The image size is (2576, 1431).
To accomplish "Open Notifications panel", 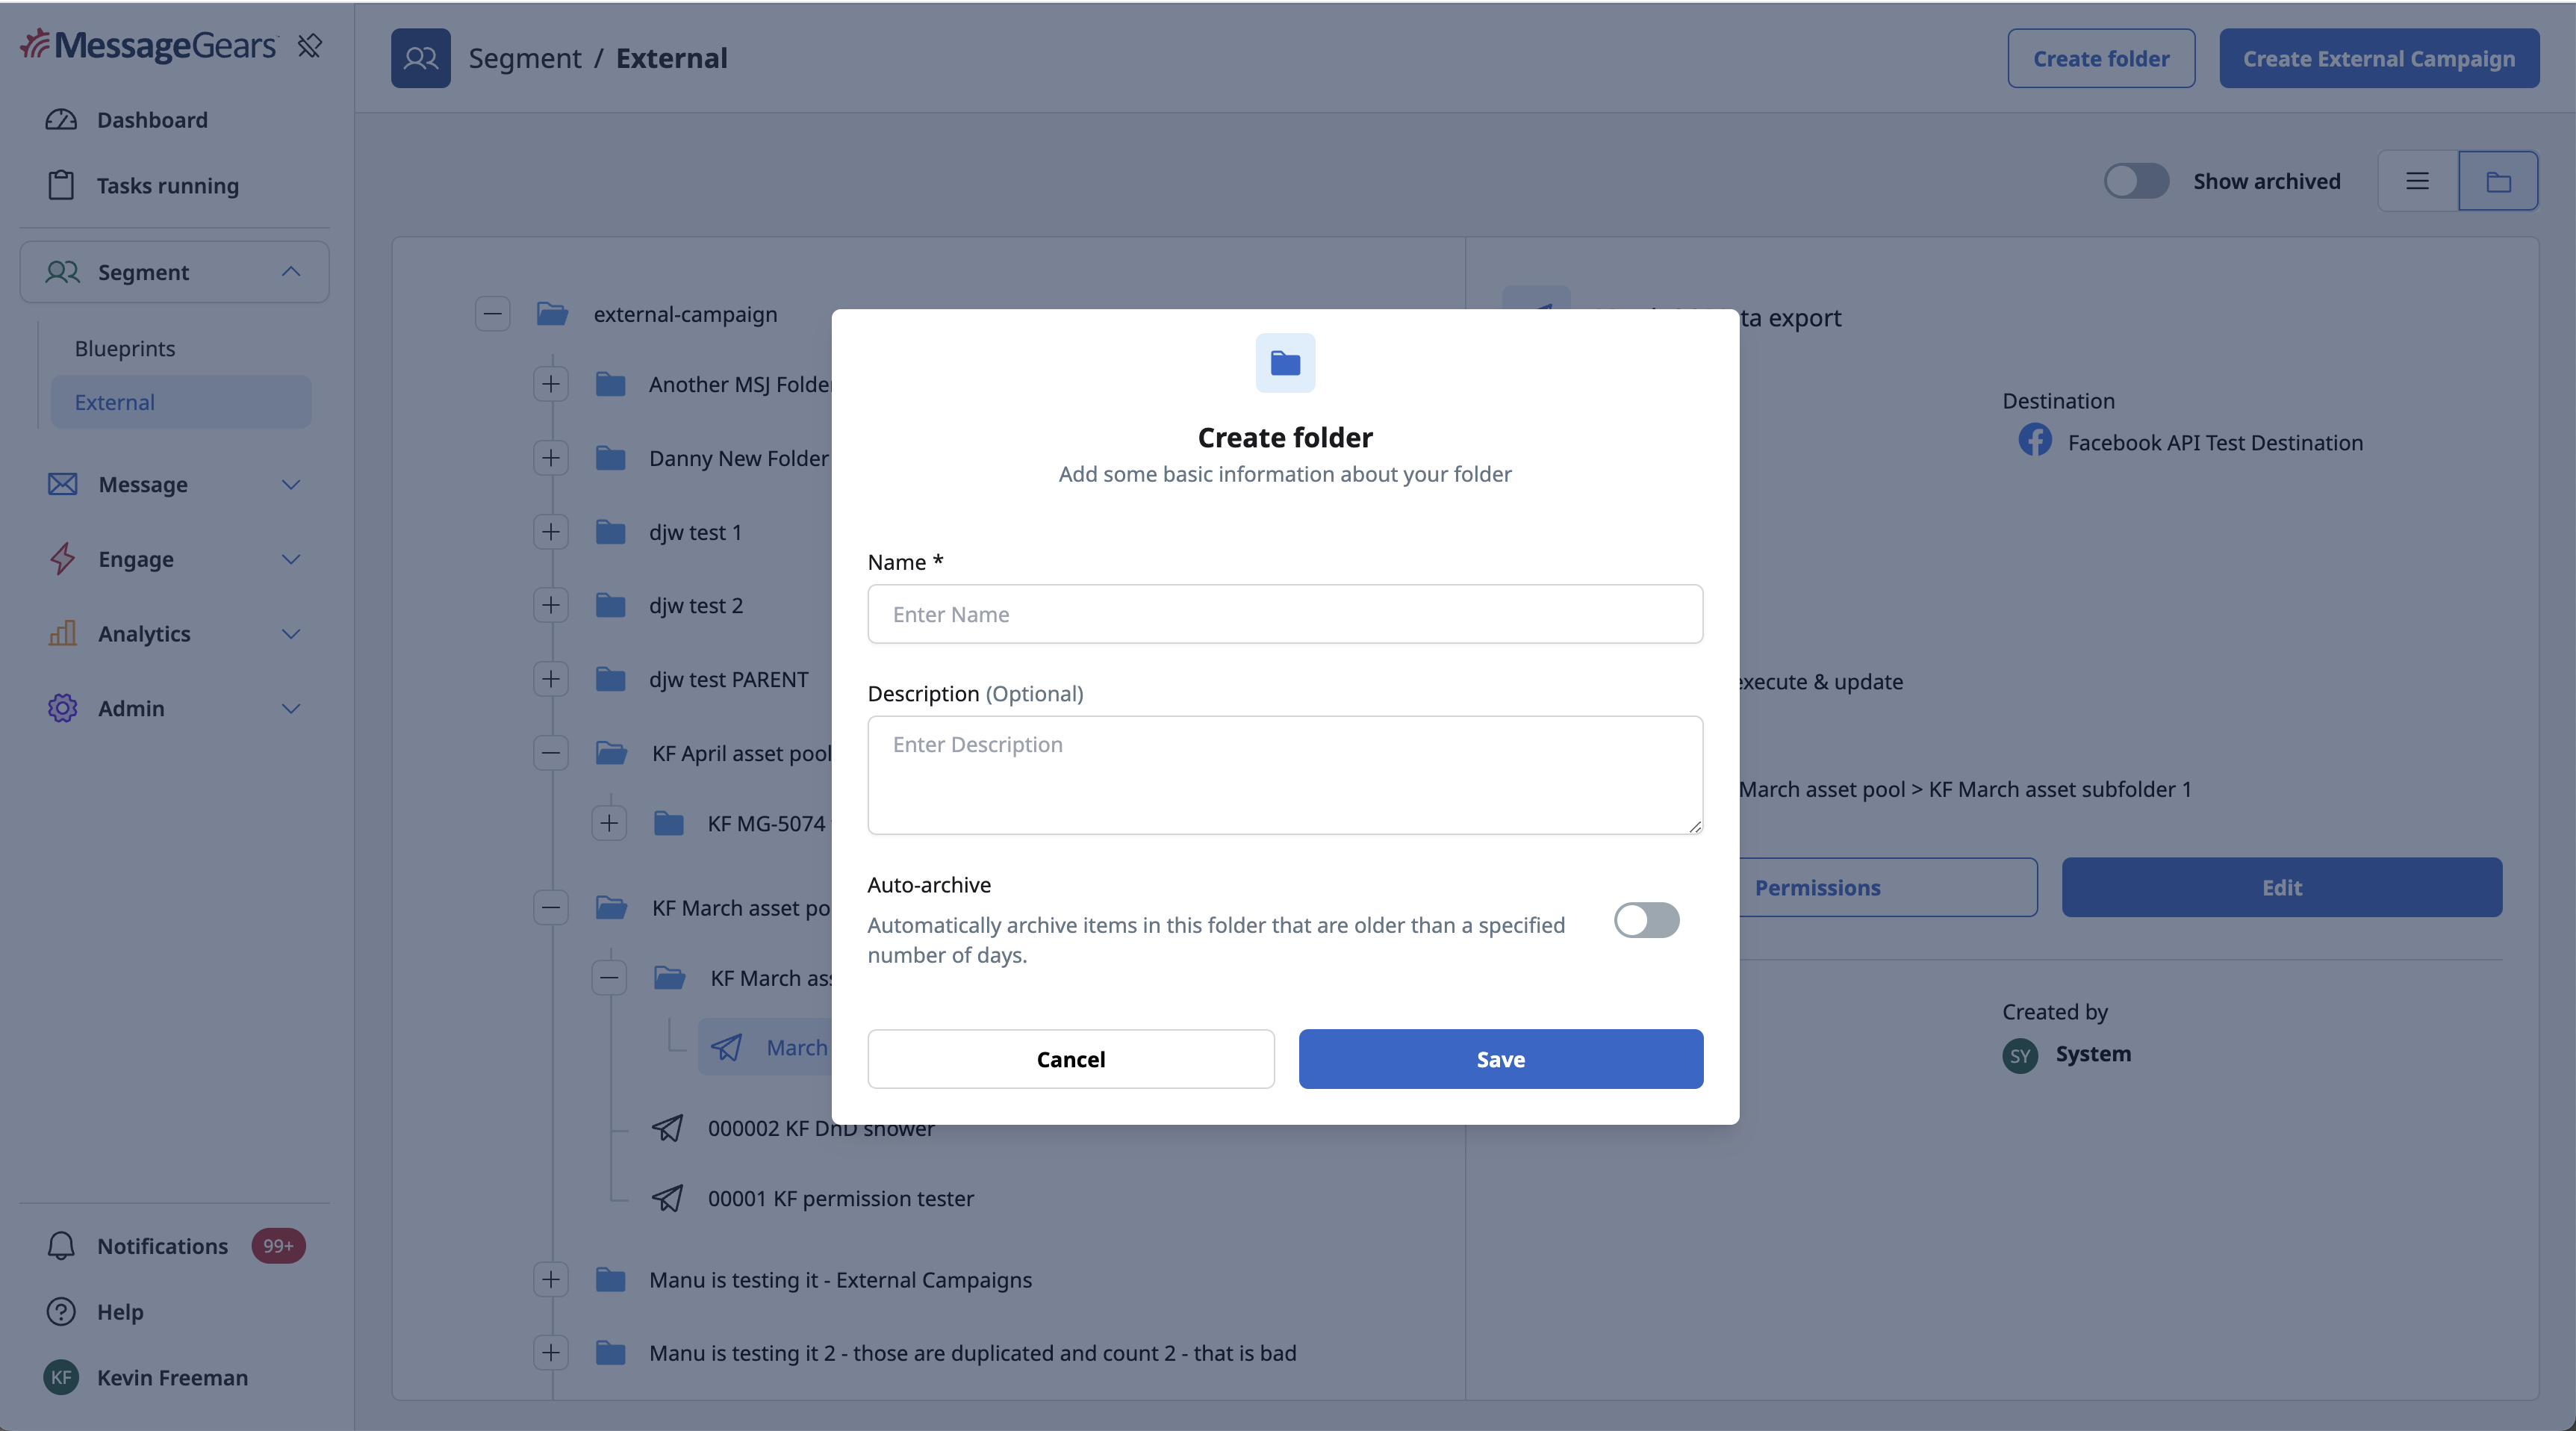I will 162,1246.
